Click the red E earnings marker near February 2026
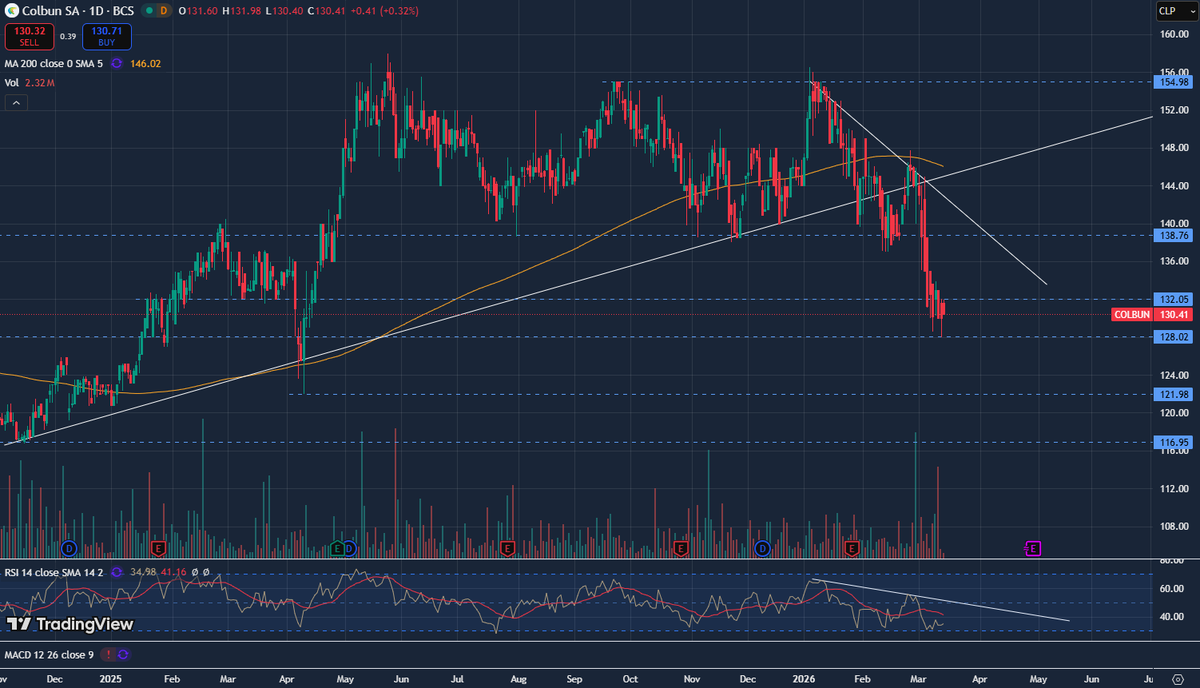 pyautogui.click(x=853, y=548)
